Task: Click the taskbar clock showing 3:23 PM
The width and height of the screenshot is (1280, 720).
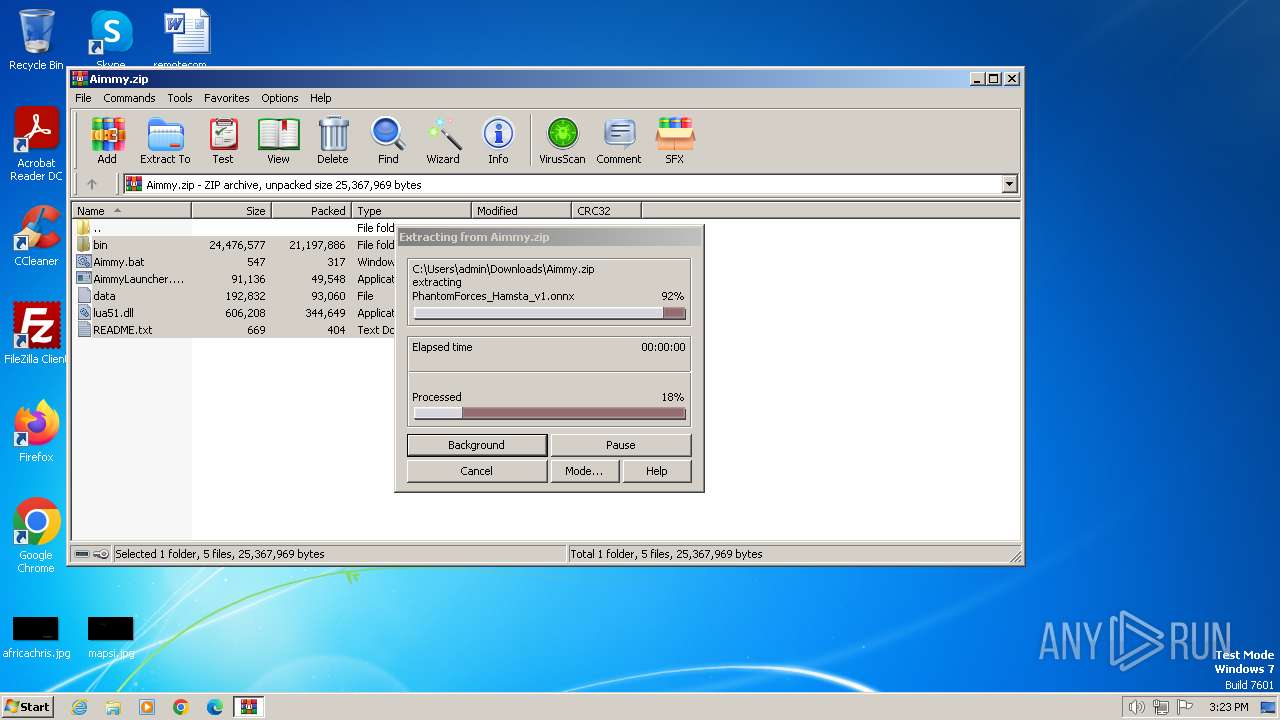Action: pyautogui.click(x=1228, y=707)
